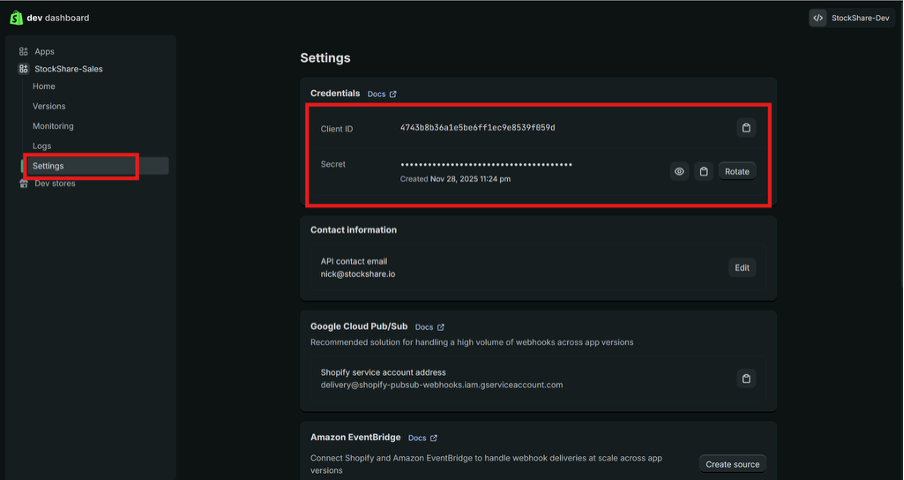Screen dimensions: 904x480
Task: Click the Secret label
Action: pyautogui.click(x=333, y=164)
